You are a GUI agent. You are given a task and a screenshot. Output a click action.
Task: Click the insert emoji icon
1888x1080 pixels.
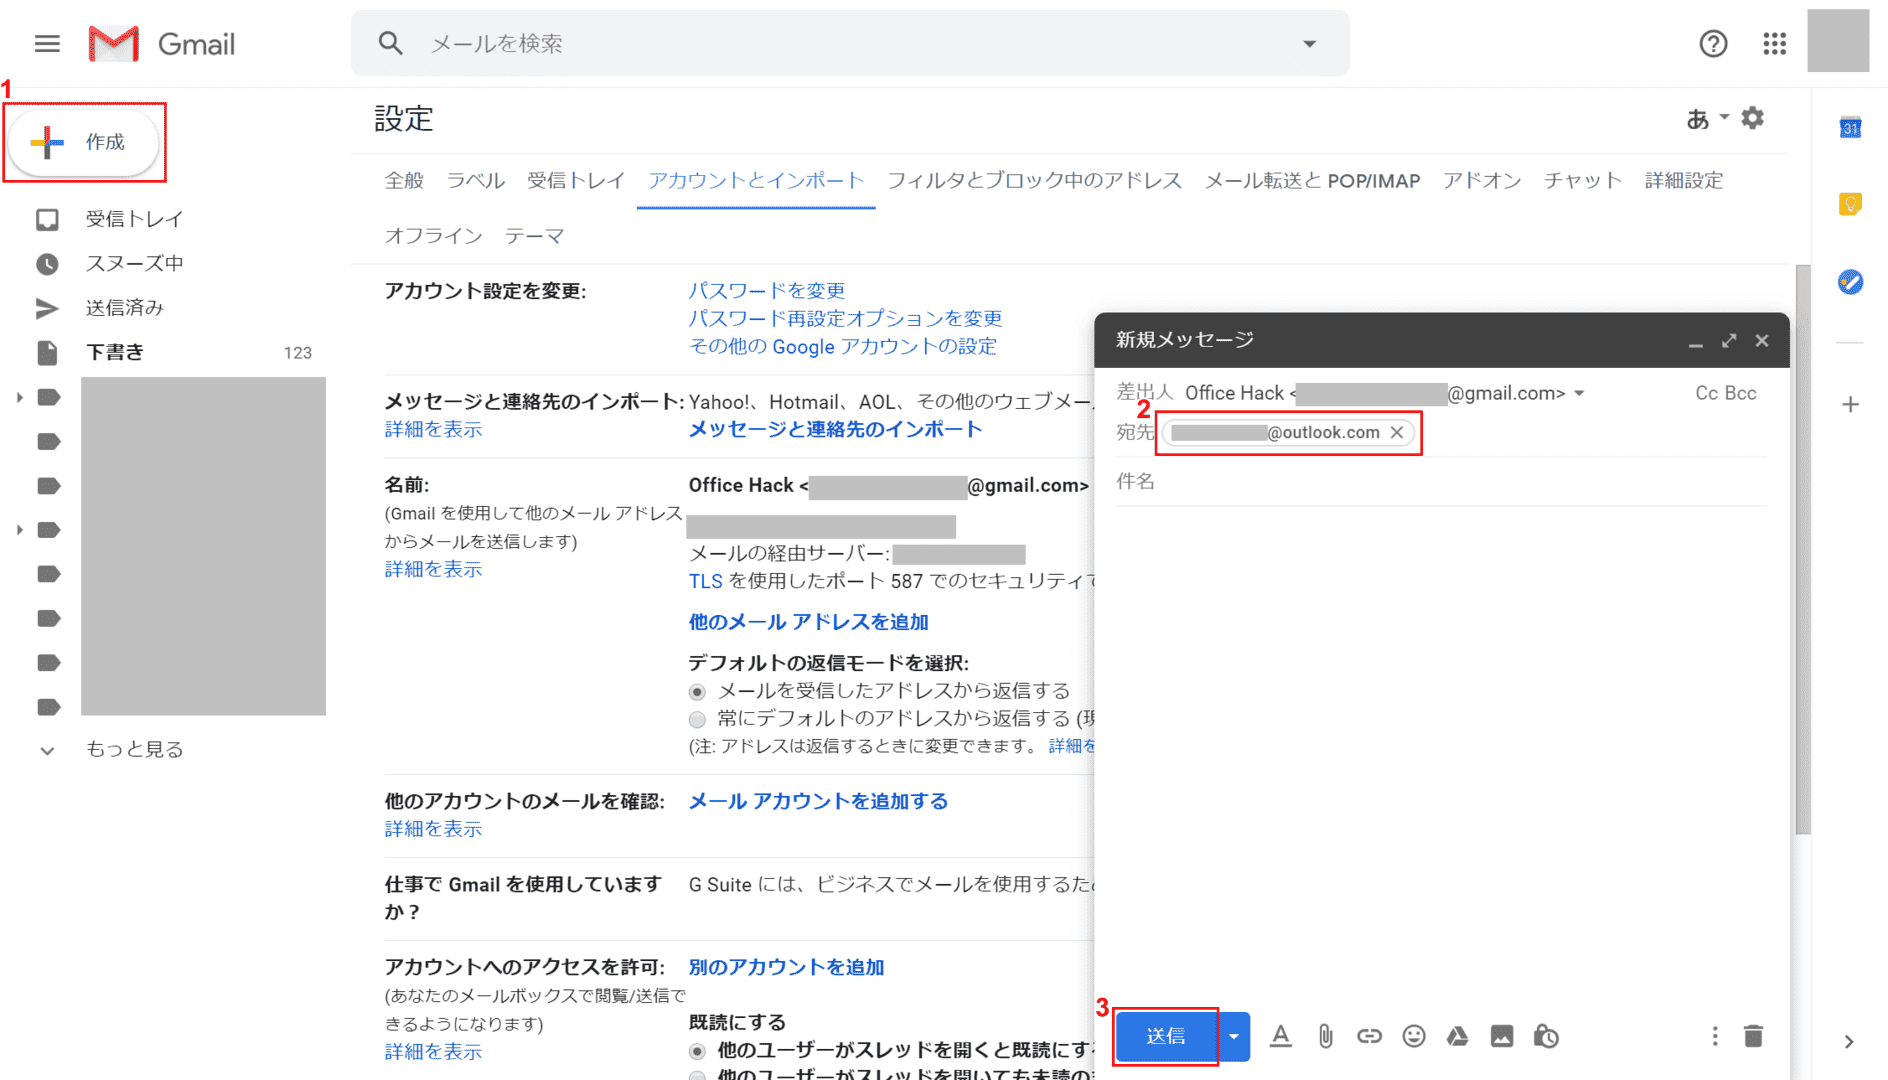[x=1413, y=1036]
